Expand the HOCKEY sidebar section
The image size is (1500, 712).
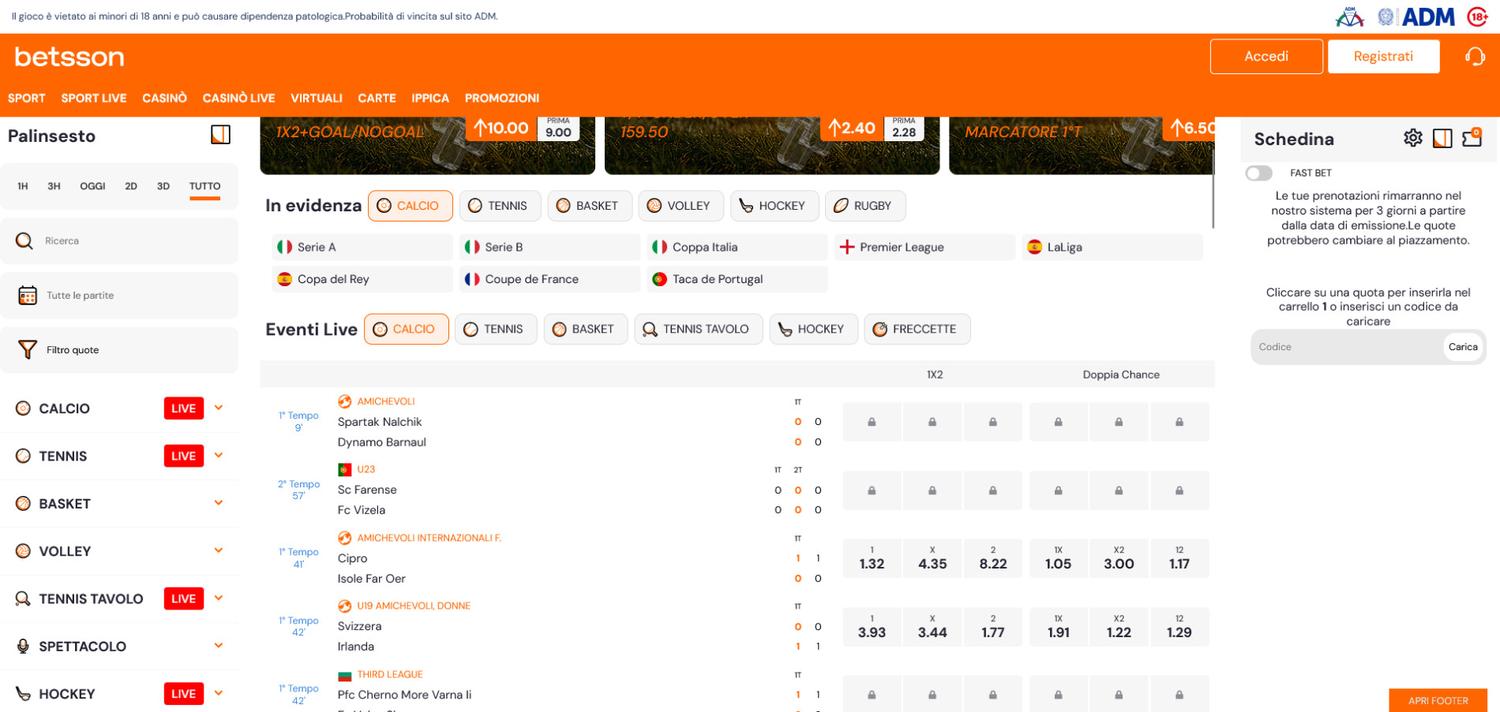218,693
